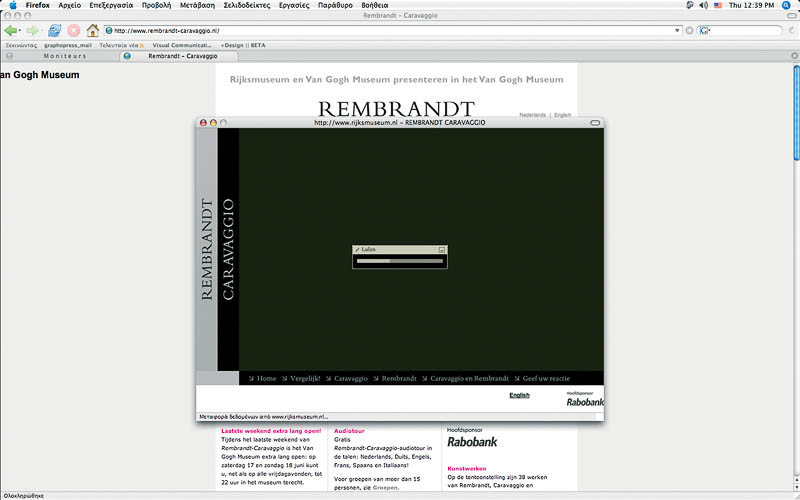
Task: Click the English link in popup window
Action: click(x=519, y=395)
